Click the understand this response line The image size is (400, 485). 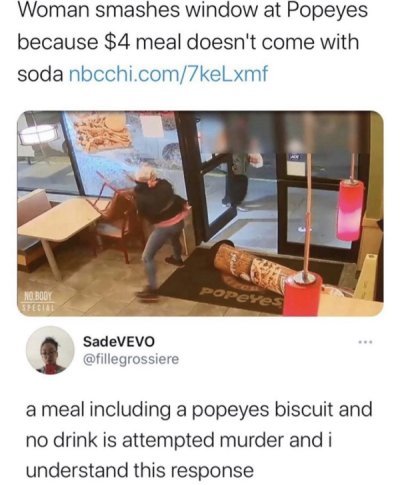point(140,470)
